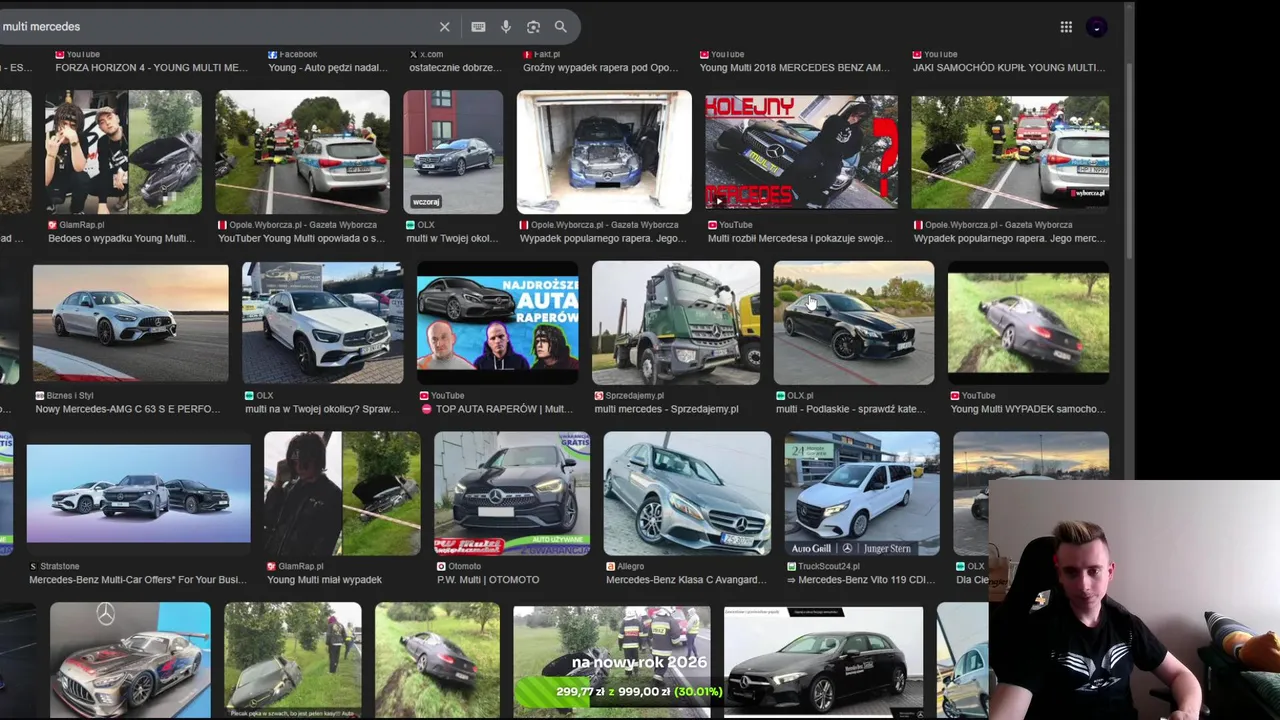This screenshot has height=720, width=1280.
Task: Click inside the 'multi mercedes' search field
Action: [x=215, y=27]
